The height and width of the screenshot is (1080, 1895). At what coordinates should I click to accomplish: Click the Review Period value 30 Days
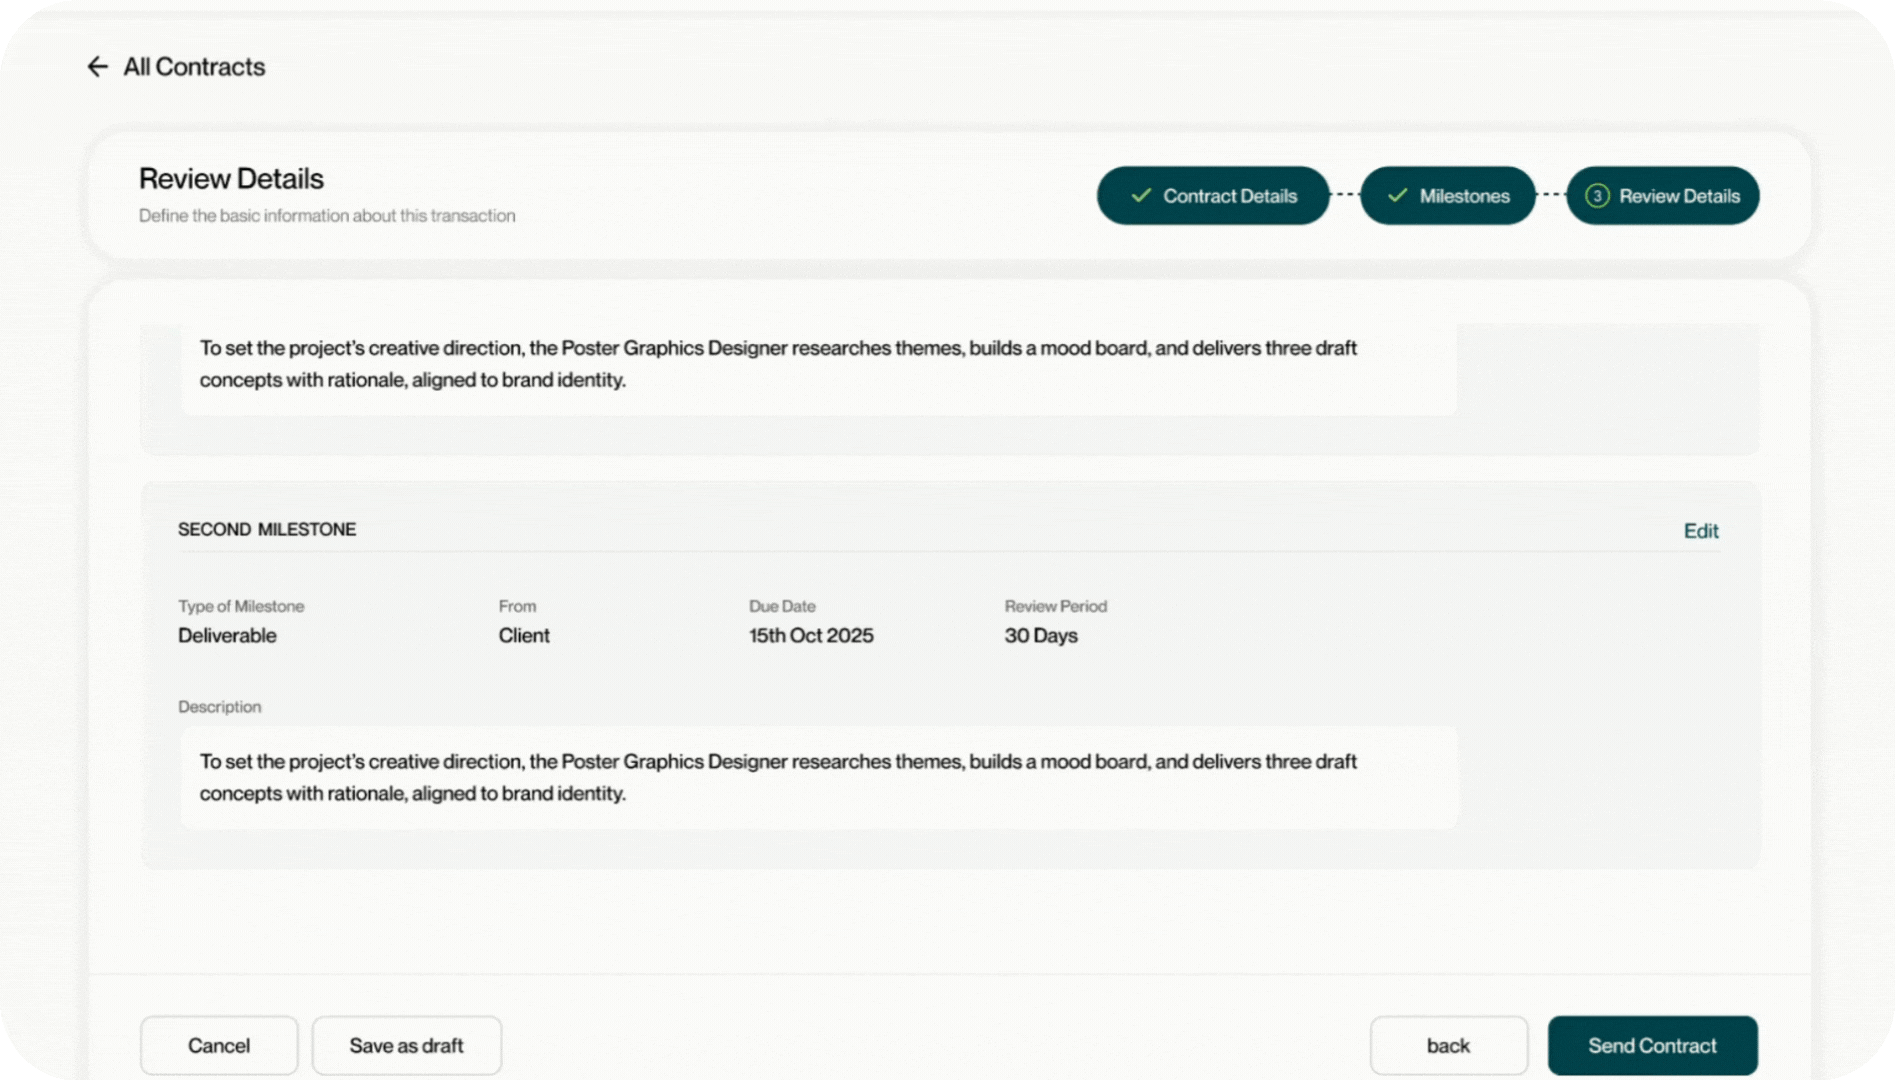[1042, 635]
